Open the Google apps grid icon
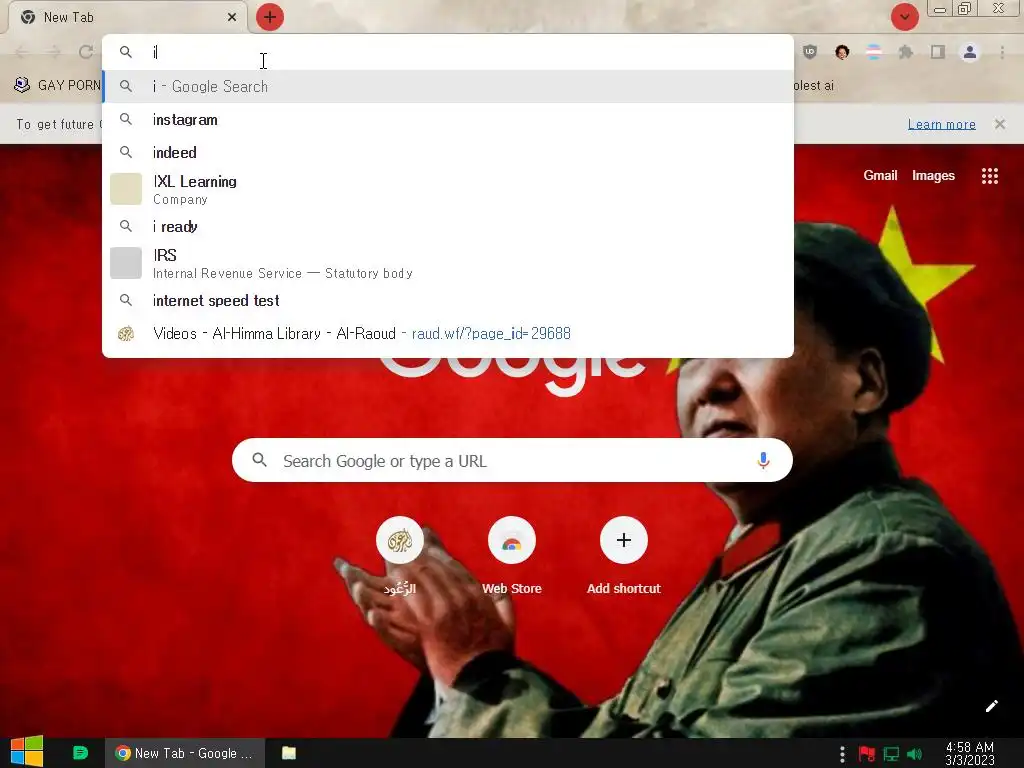1024x768 pixels. pyautogui.click(x=989, y=176)
